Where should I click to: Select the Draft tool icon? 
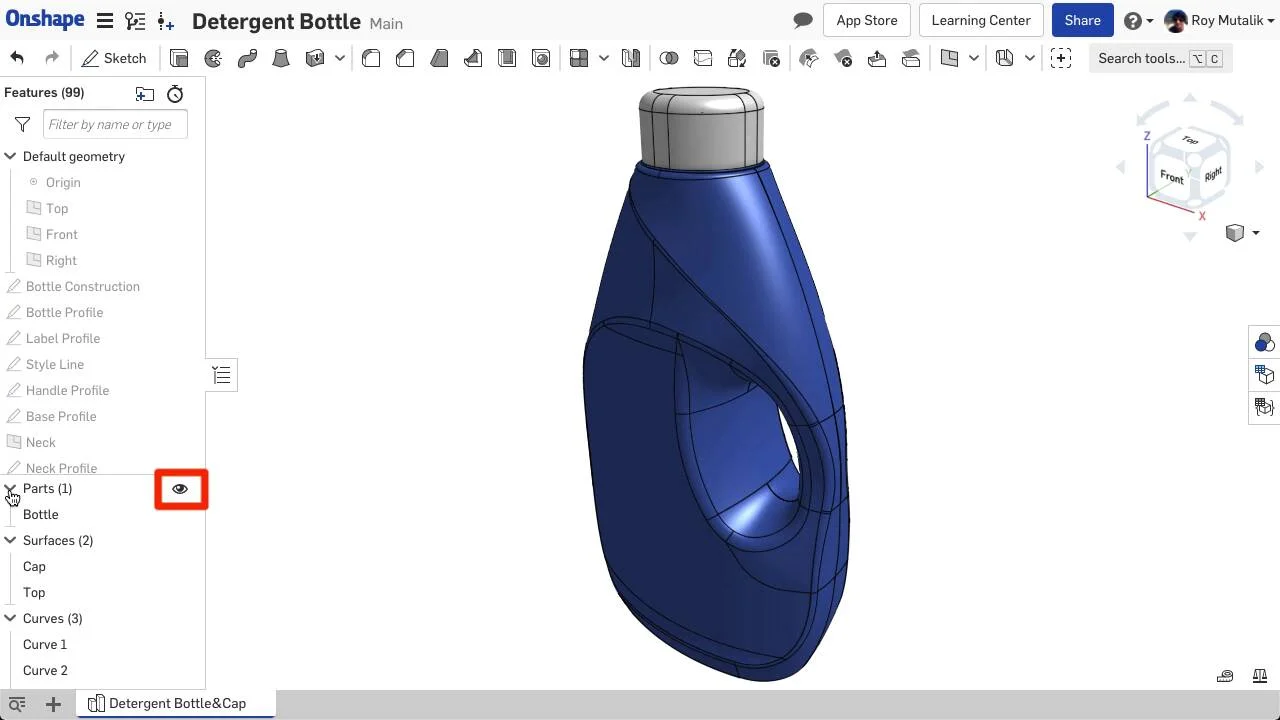(x=439, y=58)
